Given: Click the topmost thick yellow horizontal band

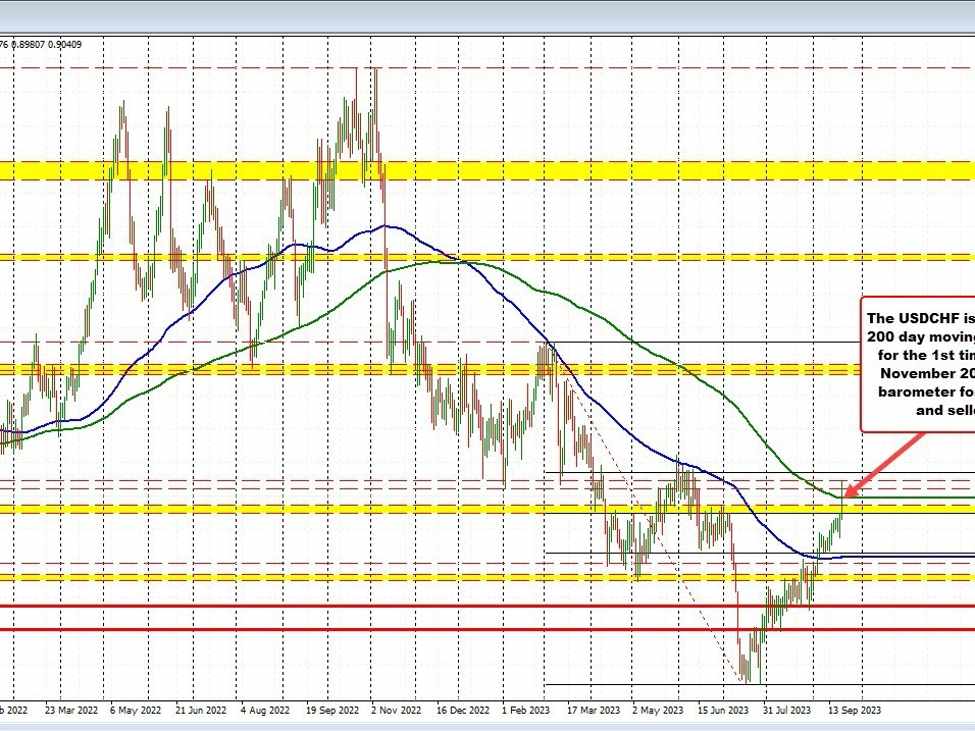Looking at the screenshot, I should 487,171.
